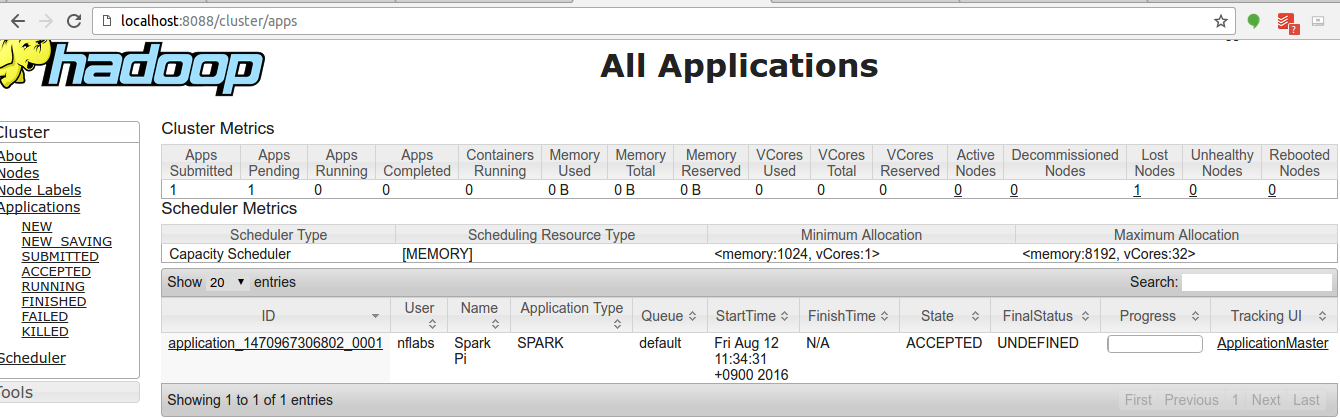Open the ApplicationMaster tracking link
Viewport: 1340px width, 418px height.
pos(1272,343)
